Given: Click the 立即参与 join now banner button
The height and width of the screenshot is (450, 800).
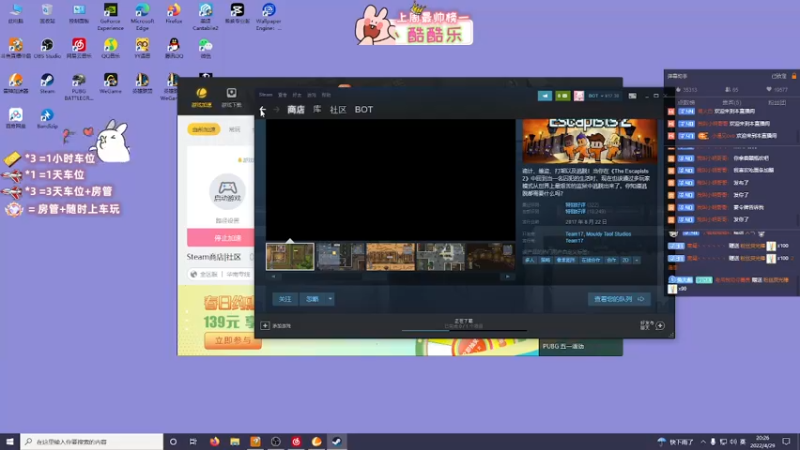Looking at the screenshot, I should tap(233, 340).
